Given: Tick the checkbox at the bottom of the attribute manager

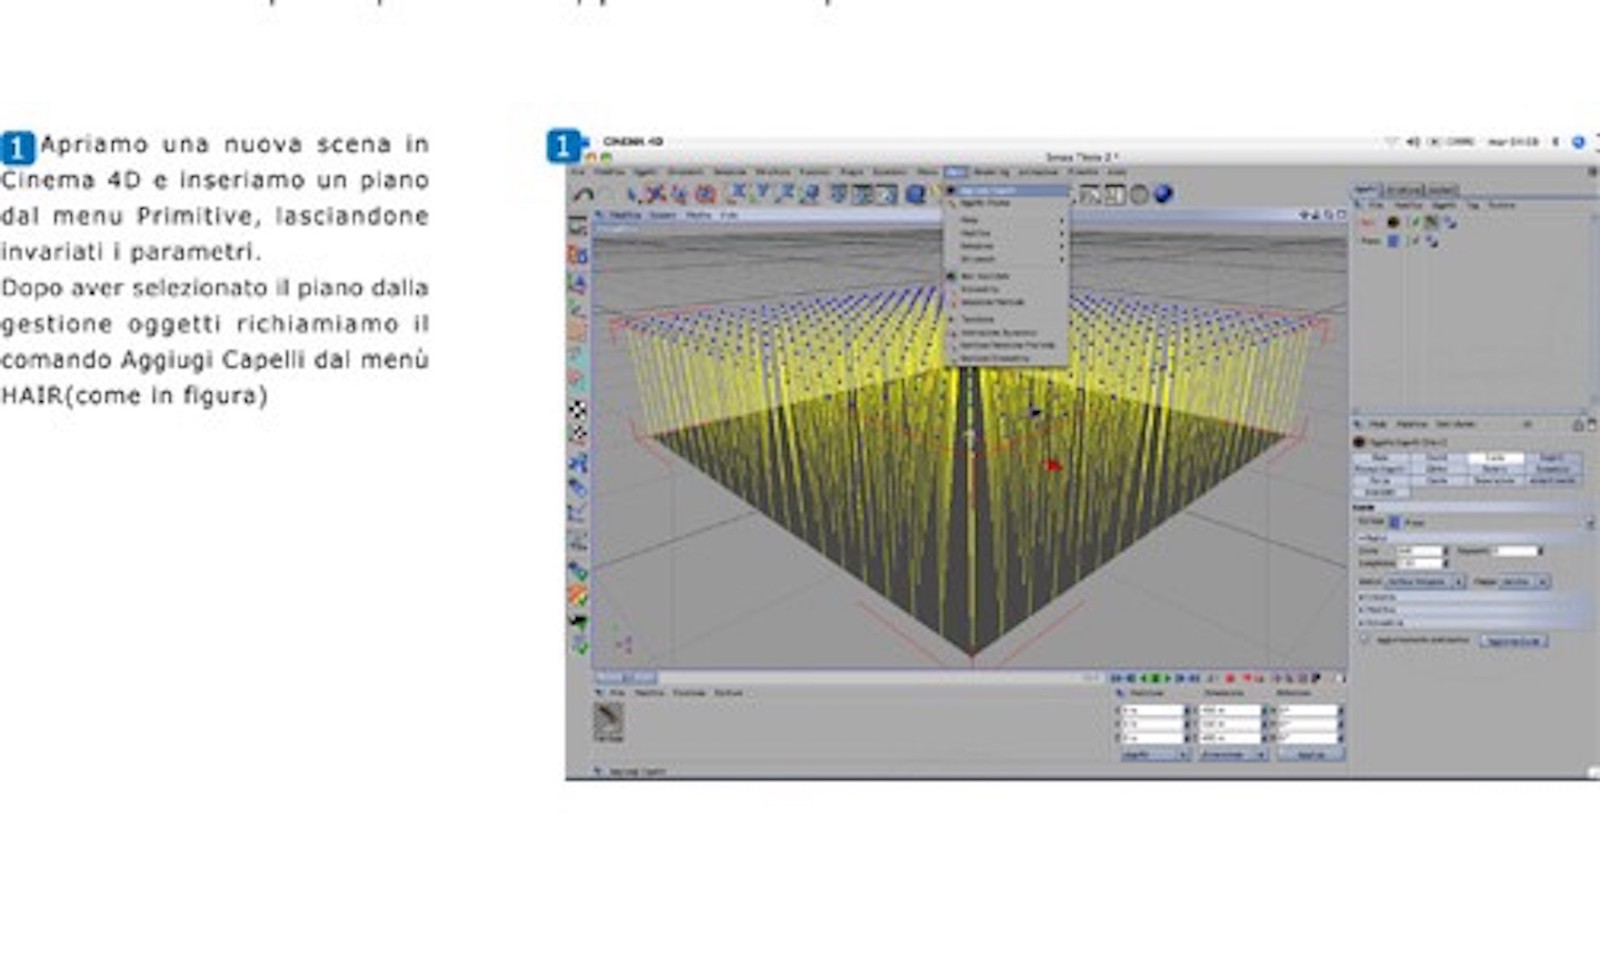Looking at the screenshot, I should tap(1364, 639).
